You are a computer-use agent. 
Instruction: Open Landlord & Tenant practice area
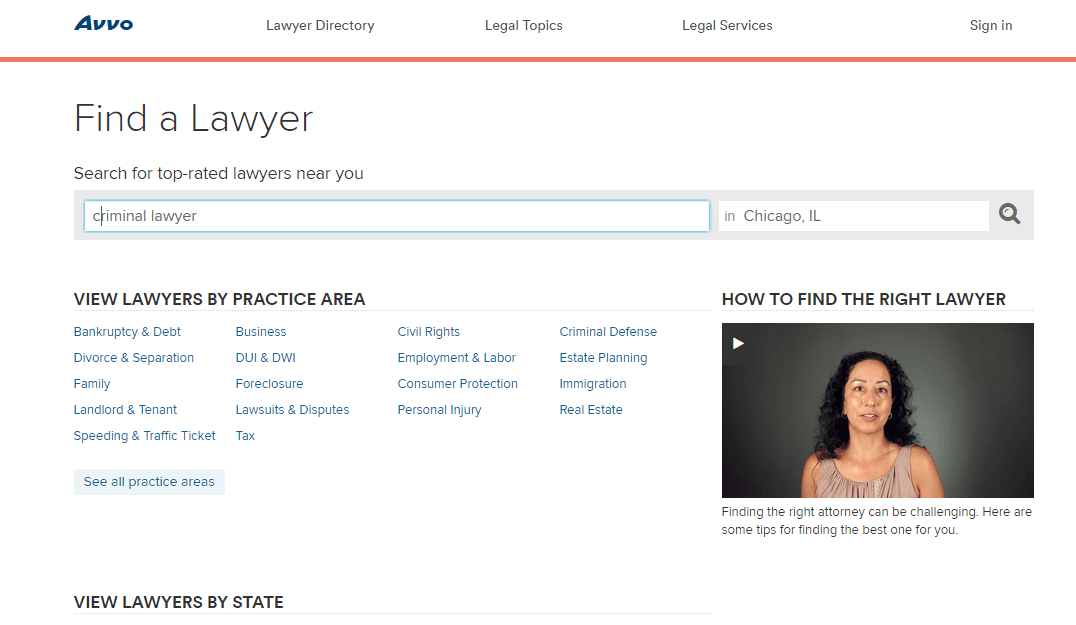125,410
